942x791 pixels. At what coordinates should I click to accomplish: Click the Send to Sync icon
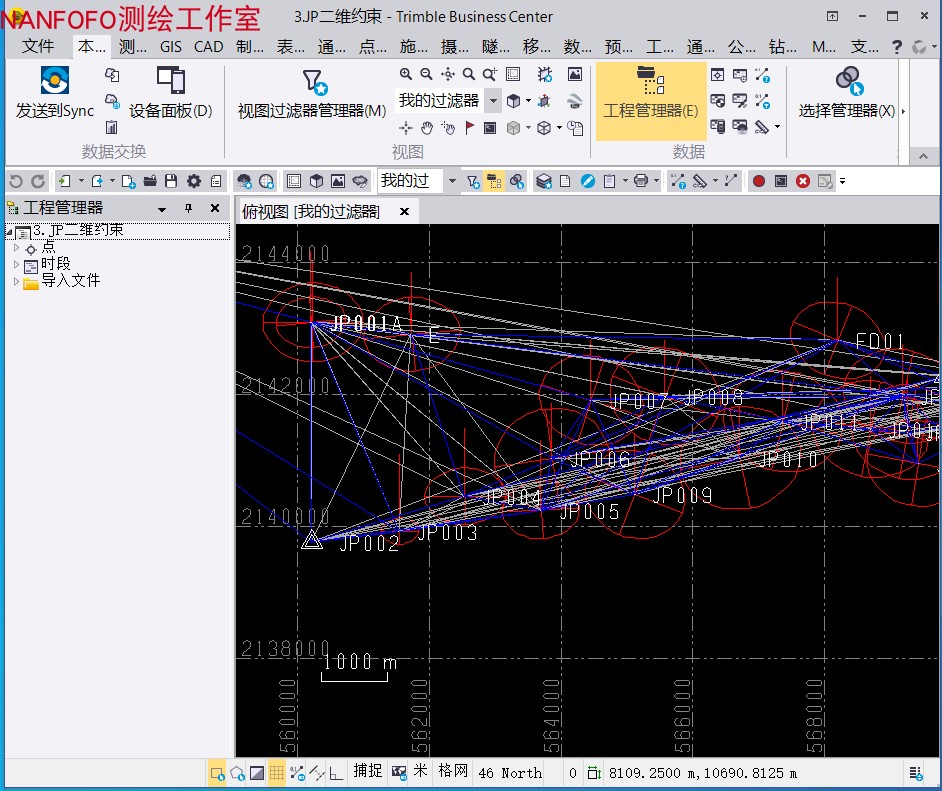[x=54, y=81]
